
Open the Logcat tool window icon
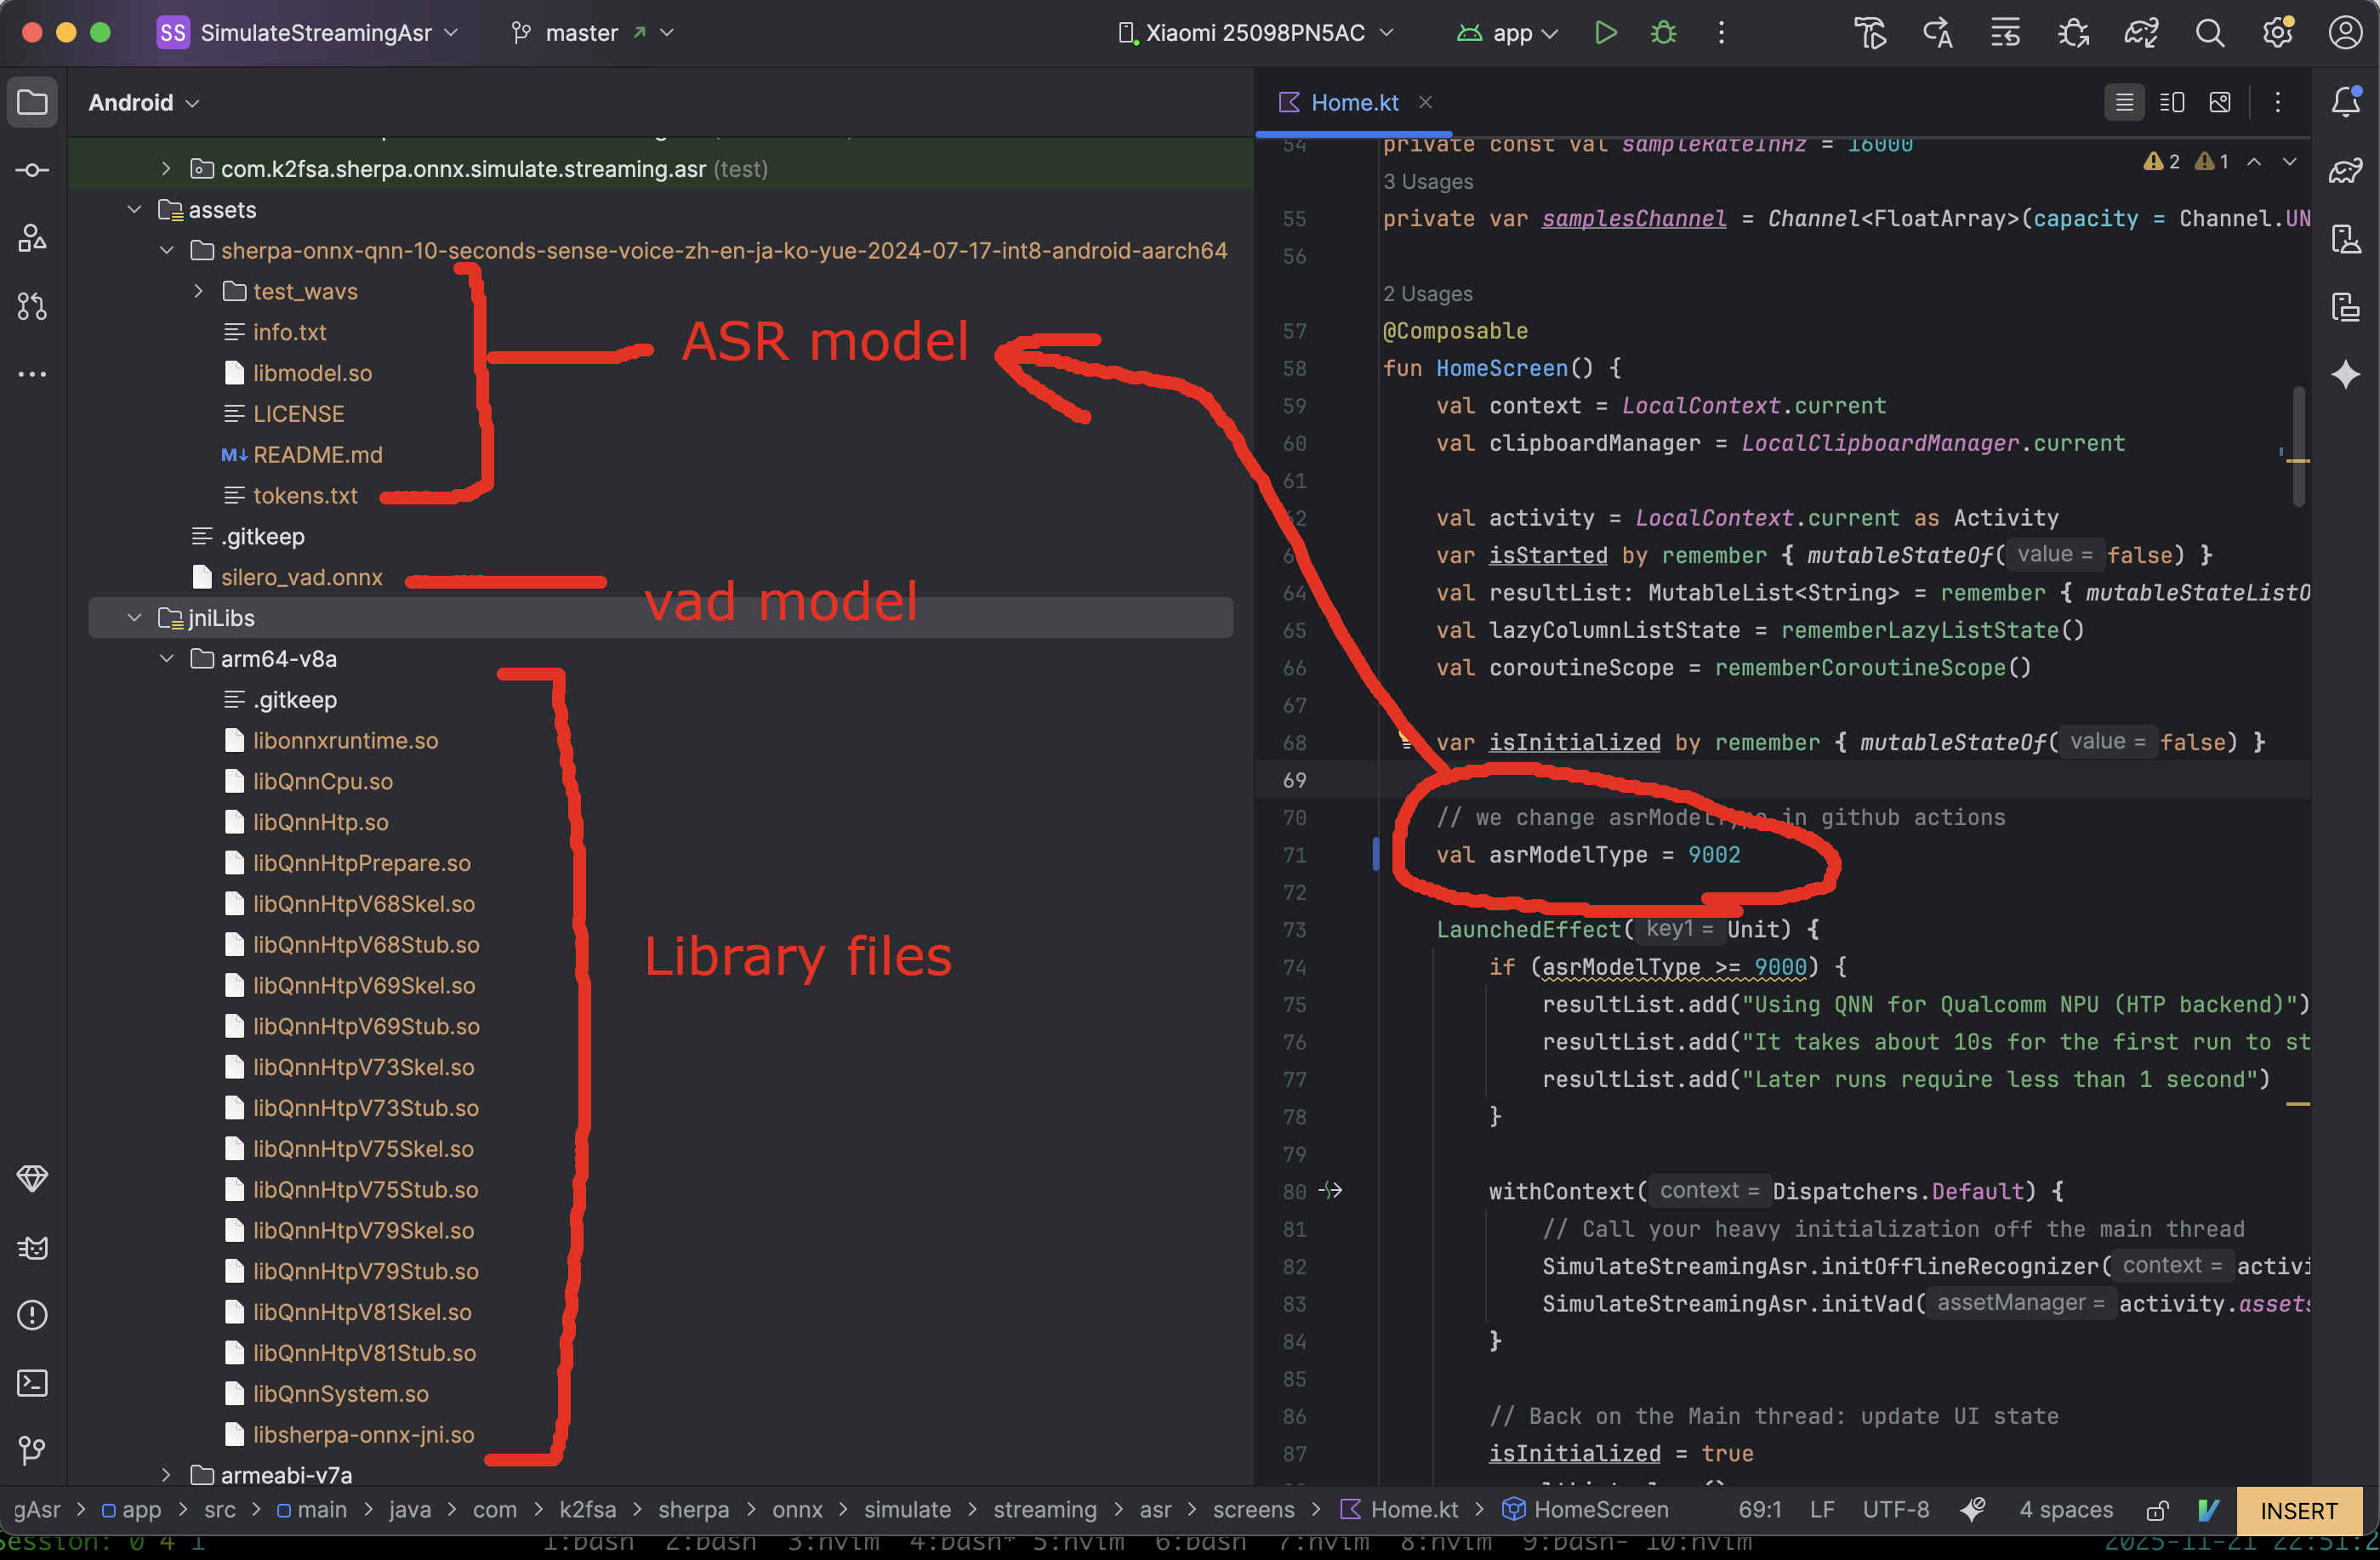[x=32, y=1247]
